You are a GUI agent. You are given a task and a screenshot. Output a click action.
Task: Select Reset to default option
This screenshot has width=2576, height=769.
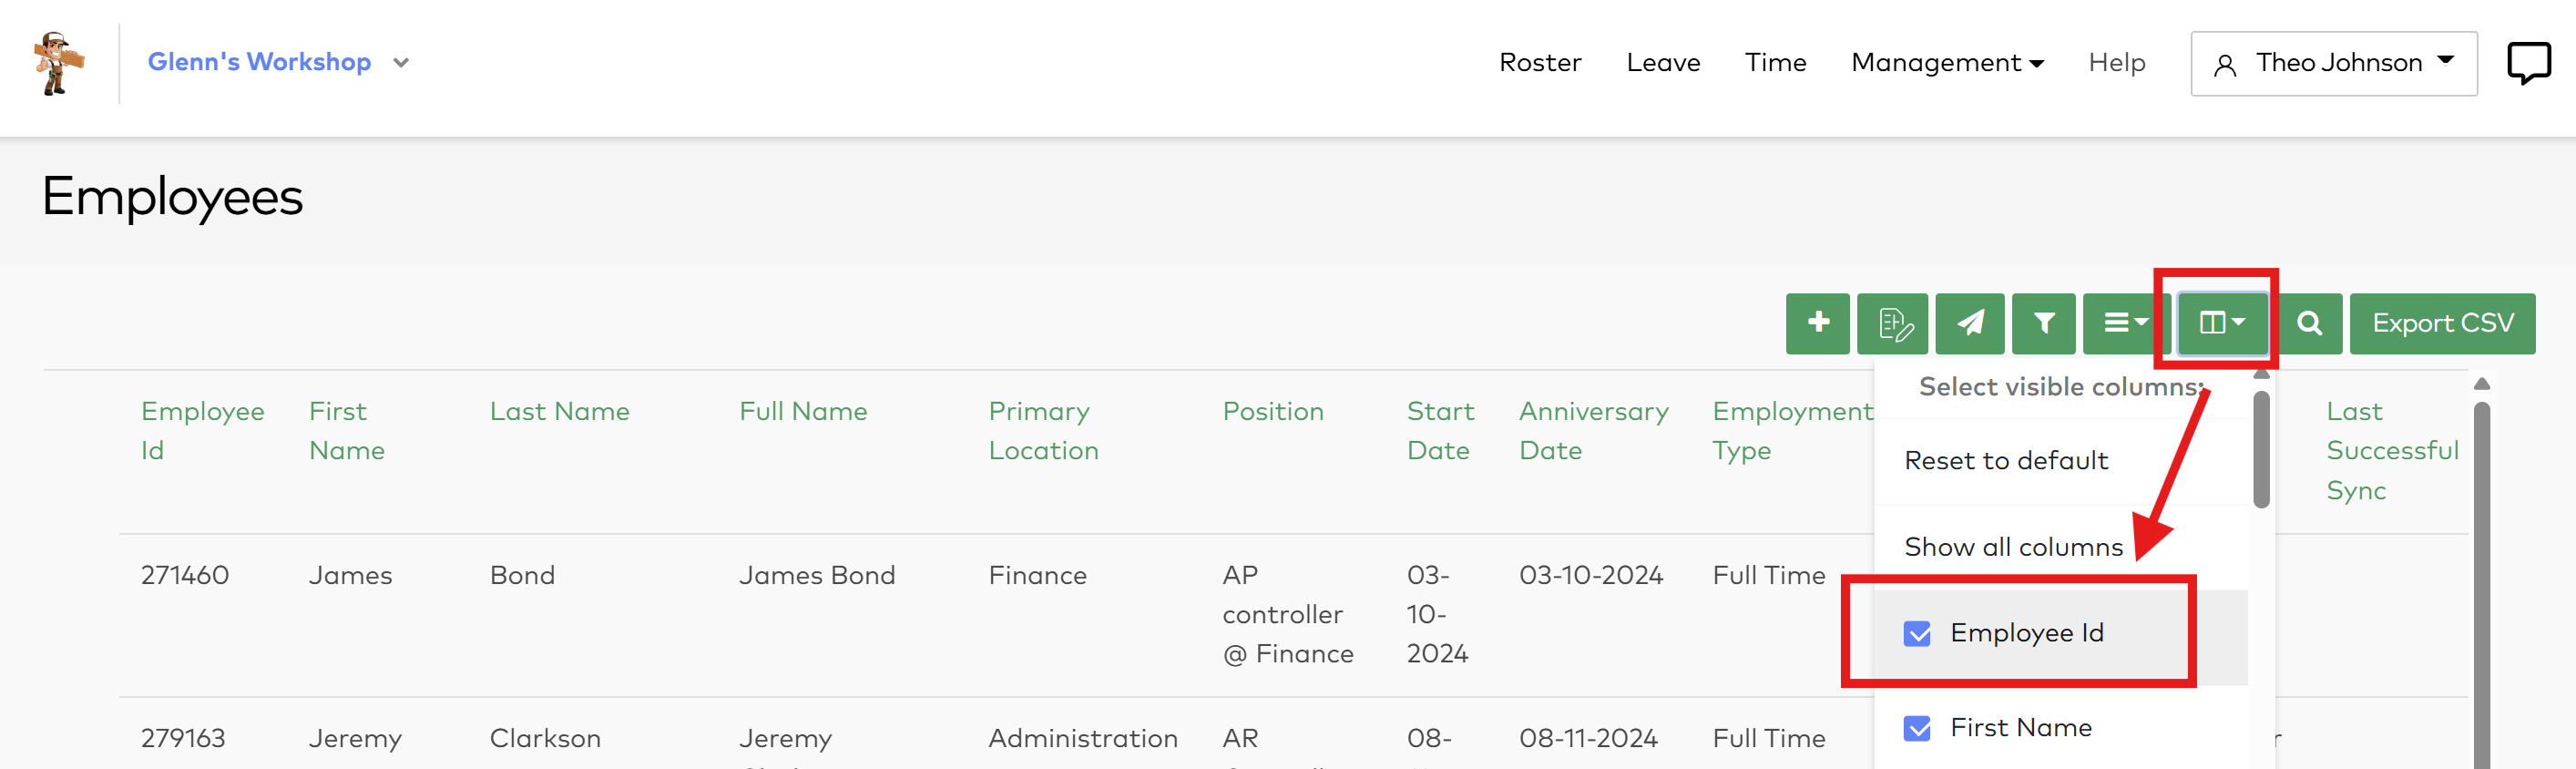pos(2005,460)
